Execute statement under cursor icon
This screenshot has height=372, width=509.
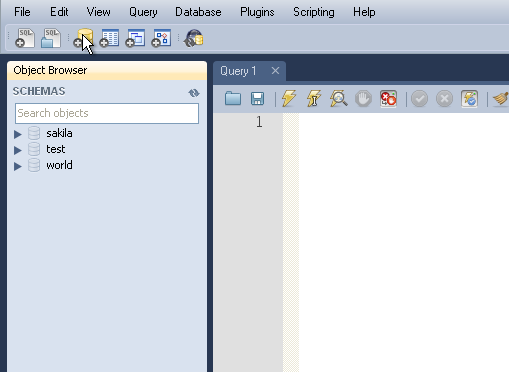[313, 99]
